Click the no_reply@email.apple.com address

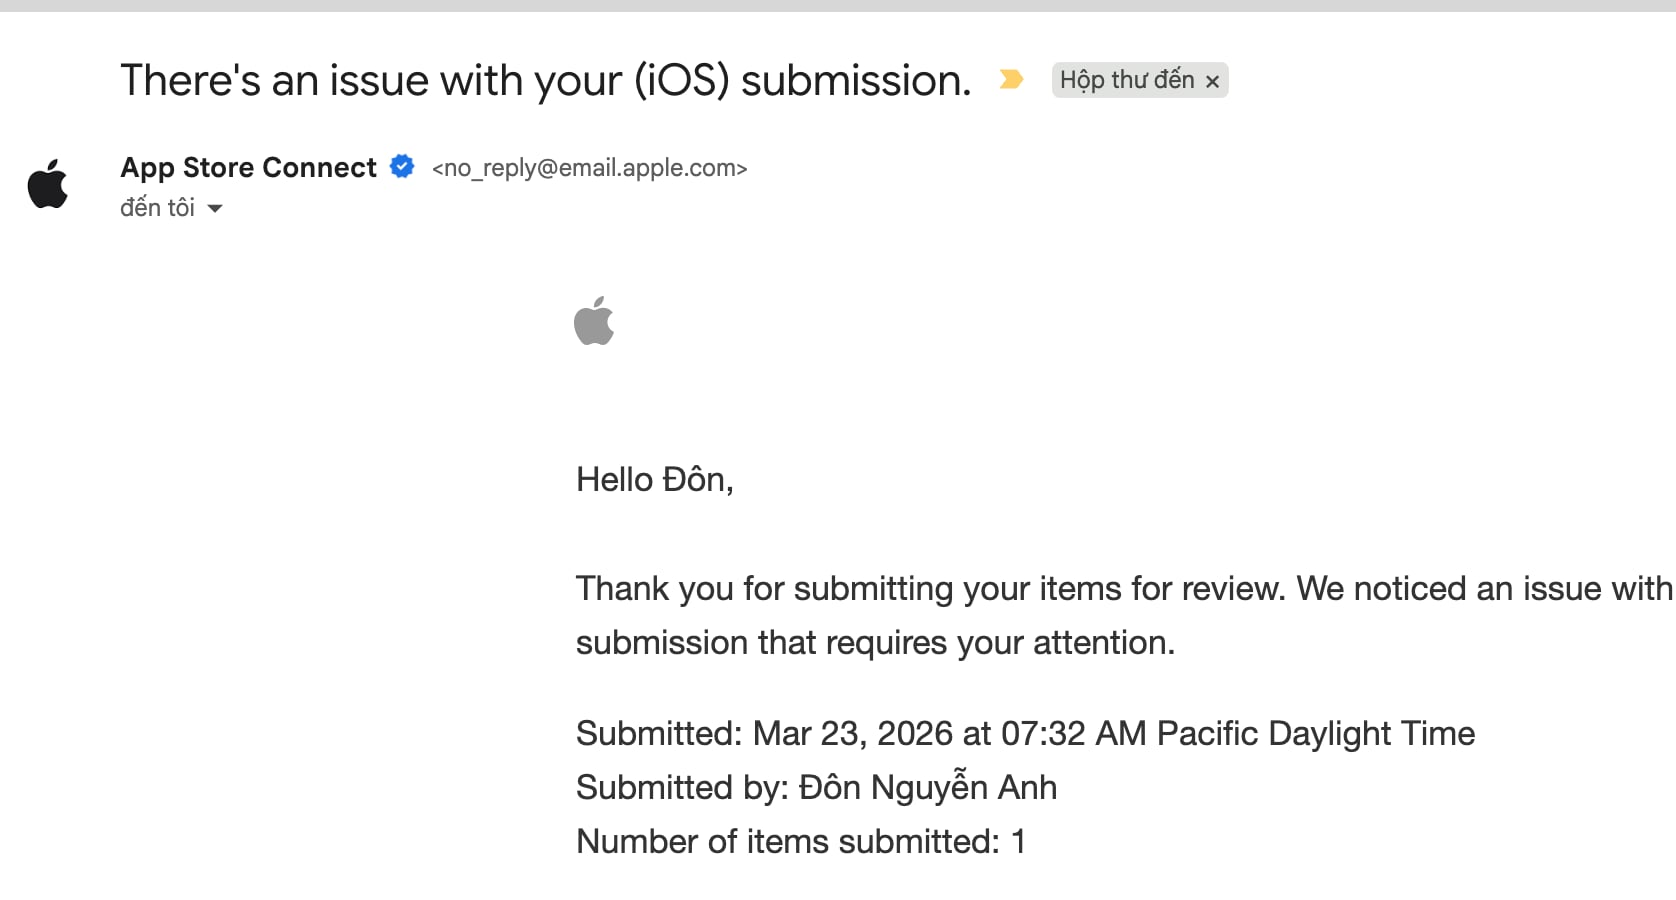tap(589, 168)
